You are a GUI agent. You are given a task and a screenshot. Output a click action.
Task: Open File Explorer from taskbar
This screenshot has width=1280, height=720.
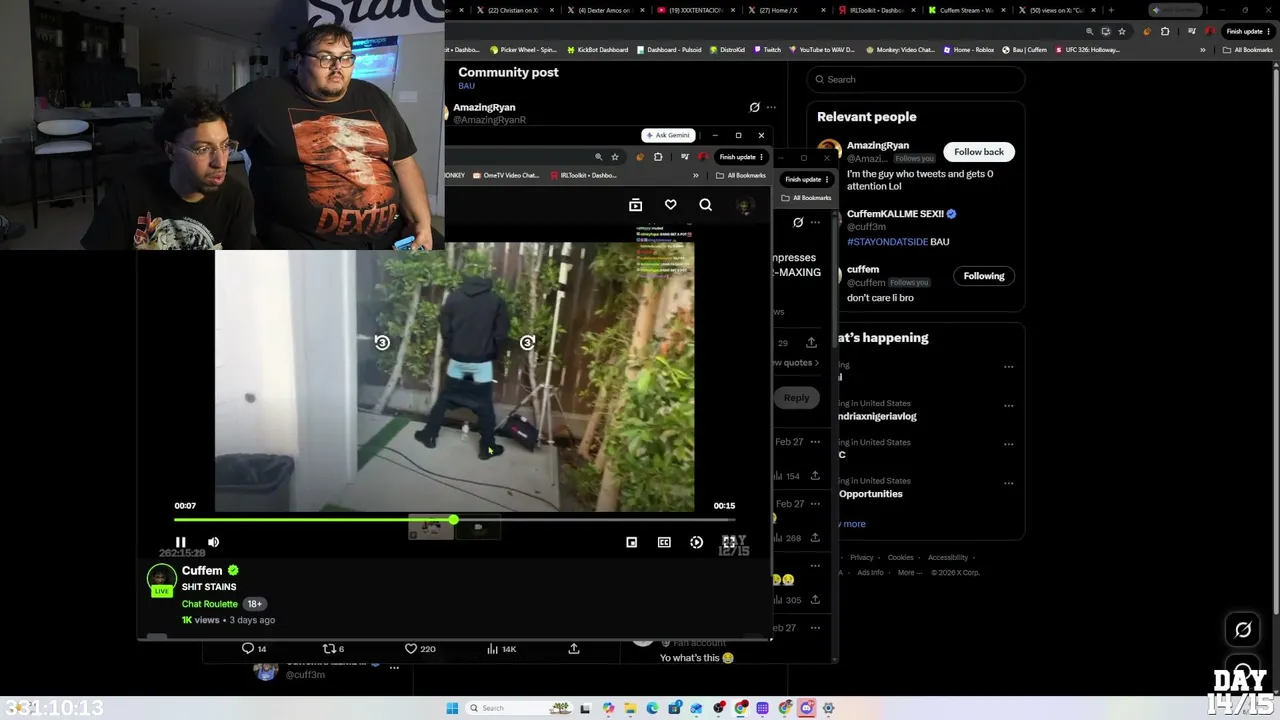[630, 708]
